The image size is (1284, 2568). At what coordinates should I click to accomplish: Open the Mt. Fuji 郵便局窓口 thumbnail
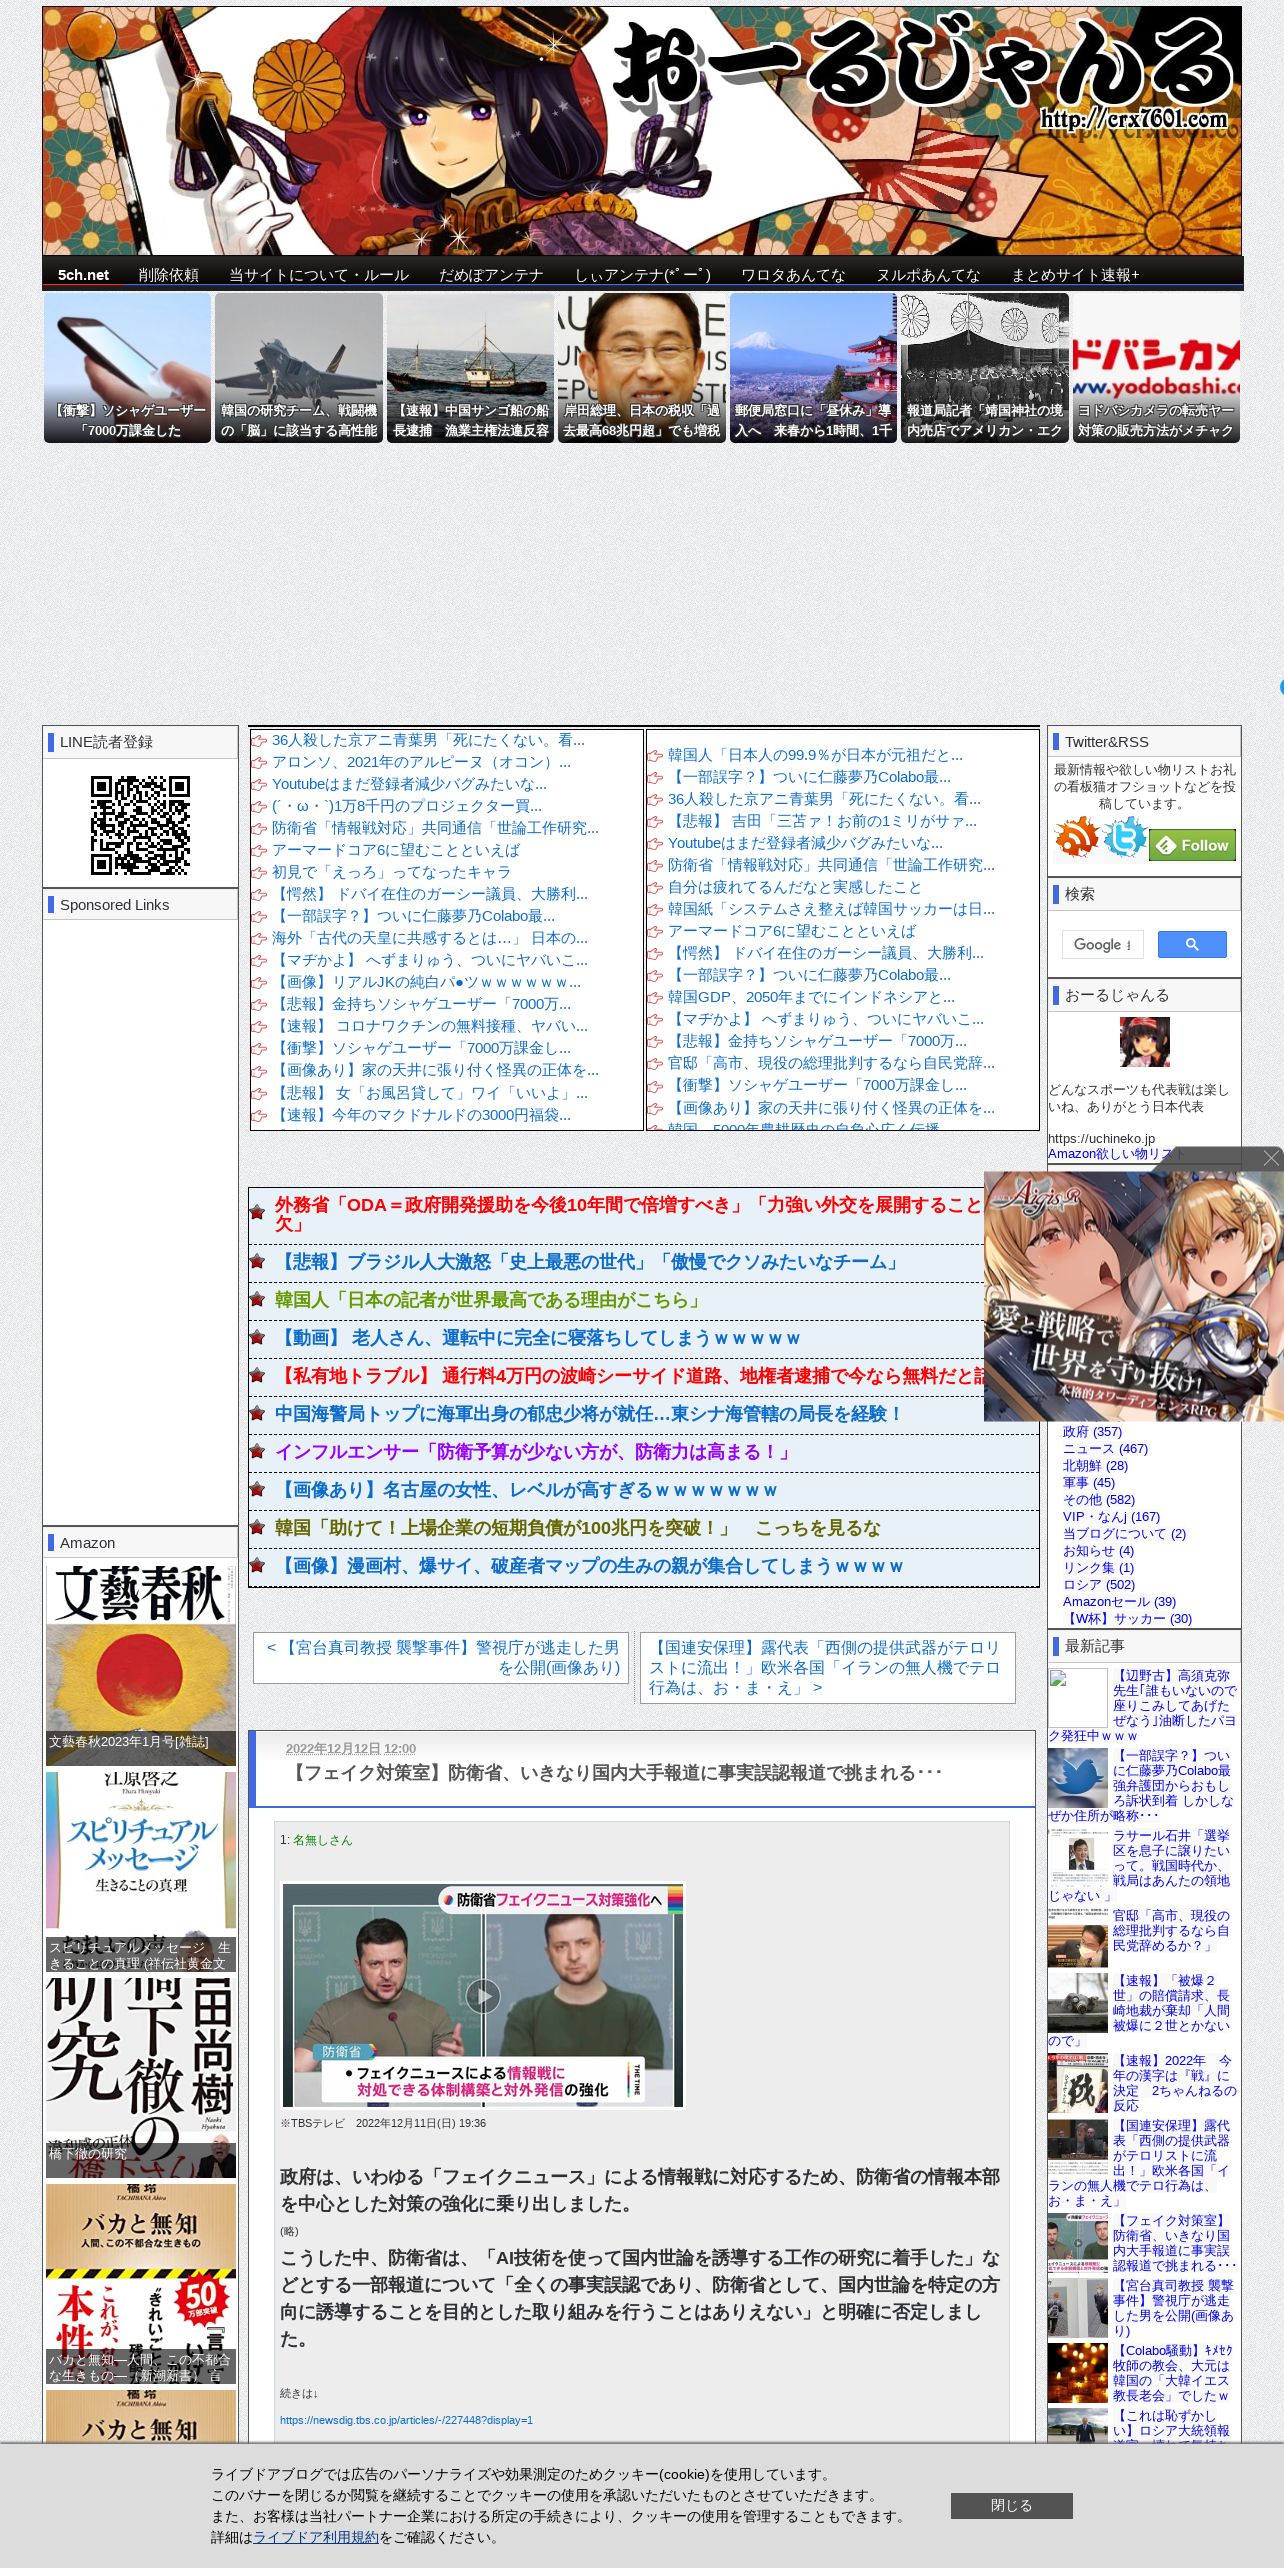click(x=813, y=368)
